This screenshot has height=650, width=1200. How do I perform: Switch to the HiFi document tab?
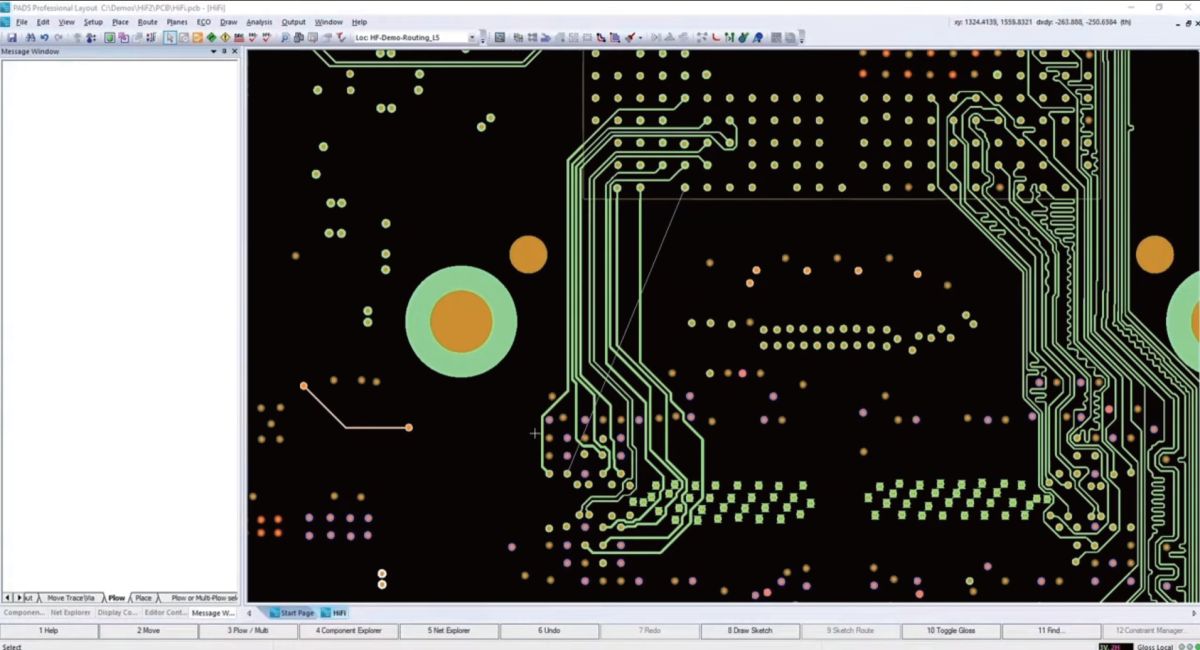[334, 613]
